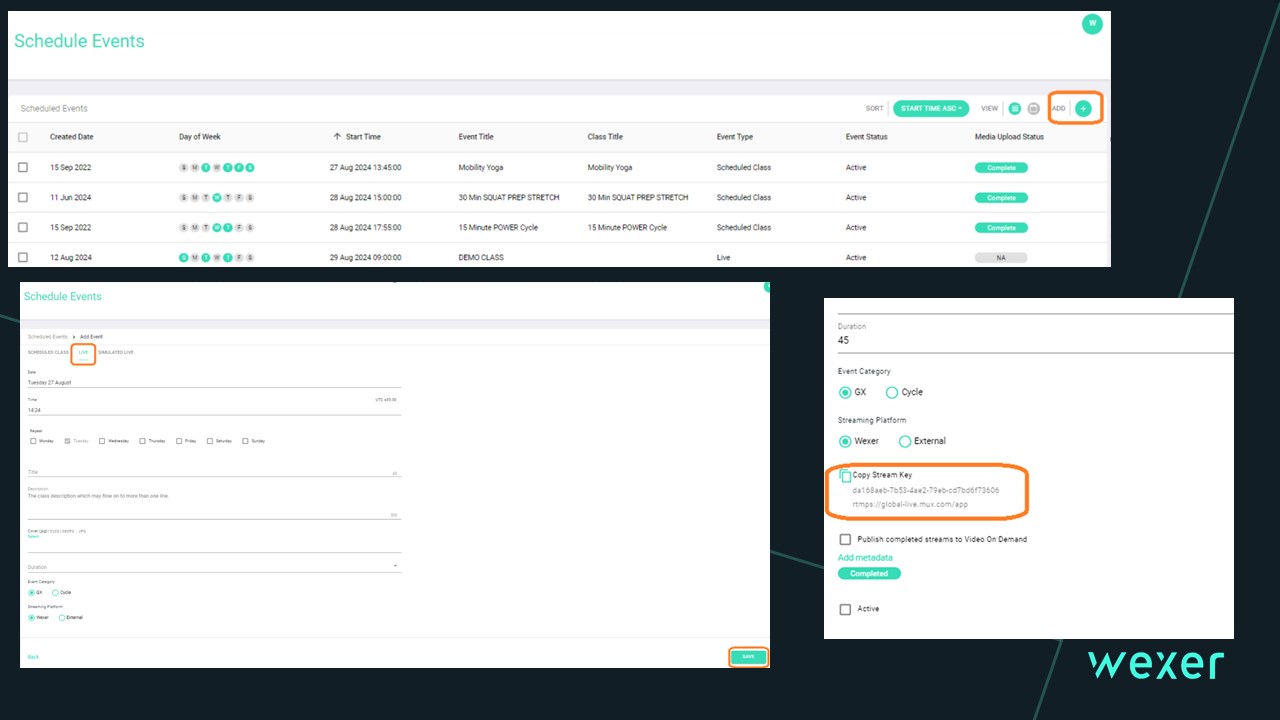The height and width of the screenshot is (720, 1280).
Task: Open the Start Time ASC sort dropdown
Action: [931, 108]
